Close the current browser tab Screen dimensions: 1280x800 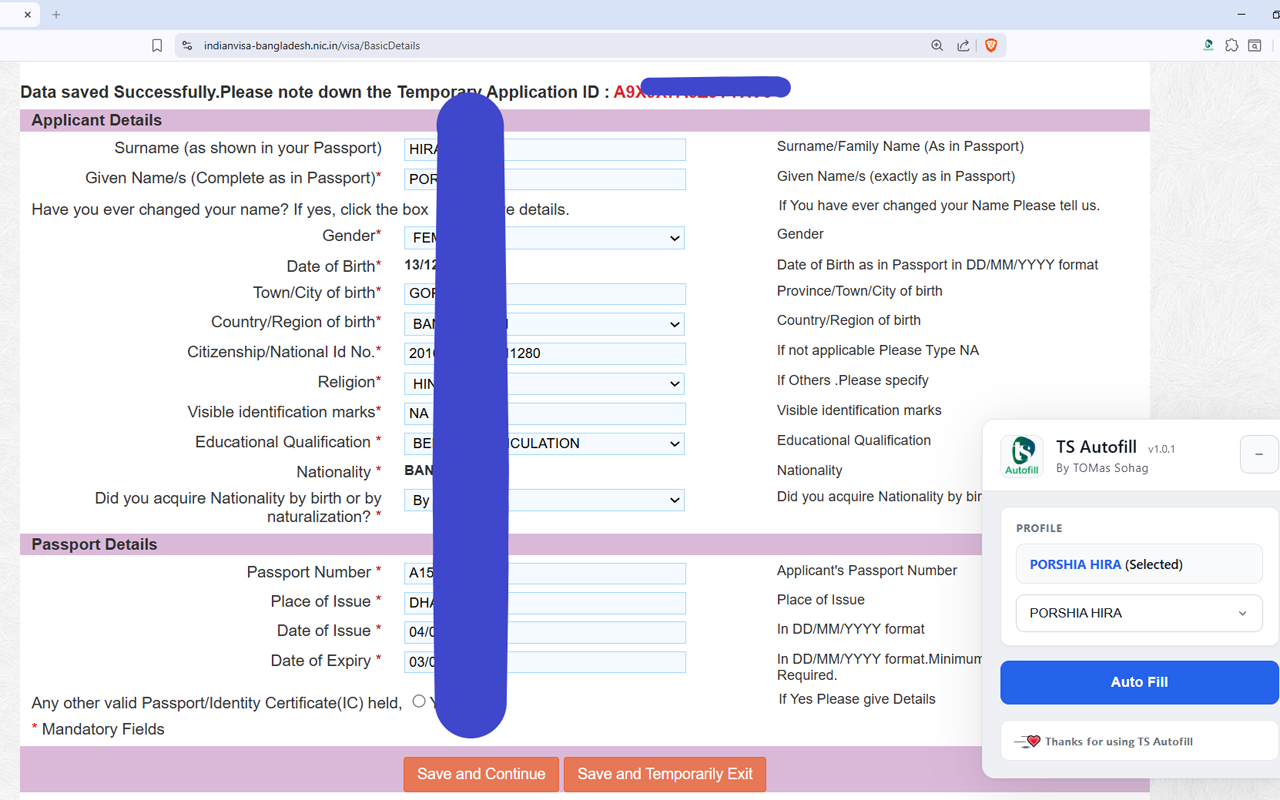(27, 14)
